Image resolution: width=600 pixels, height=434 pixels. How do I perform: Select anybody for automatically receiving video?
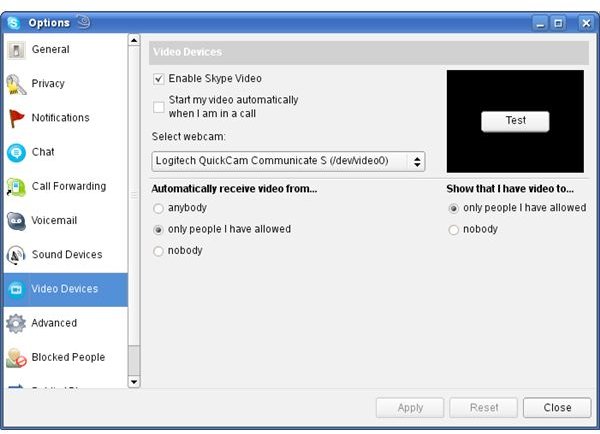(158, 208)
